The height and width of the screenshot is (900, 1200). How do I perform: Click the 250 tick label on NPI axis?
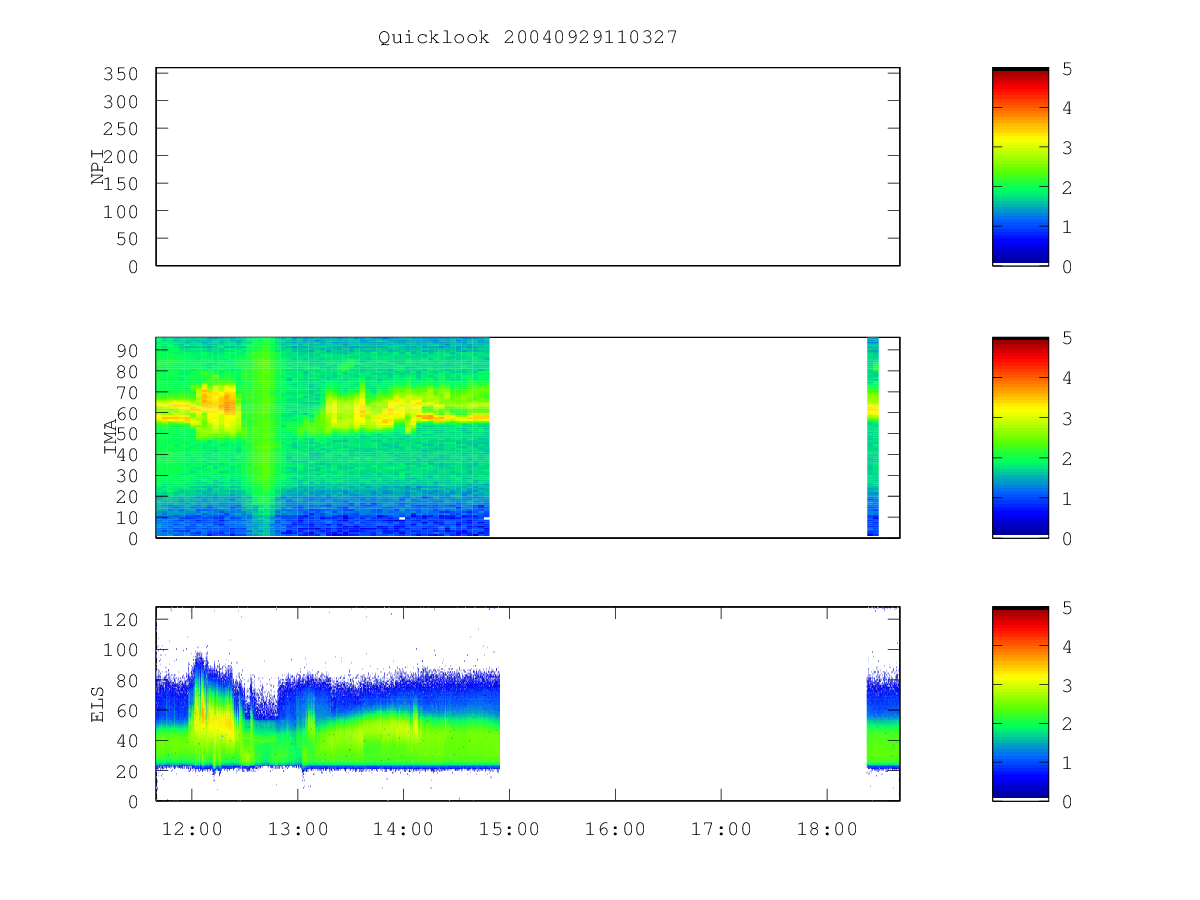[x=121, y=129]
